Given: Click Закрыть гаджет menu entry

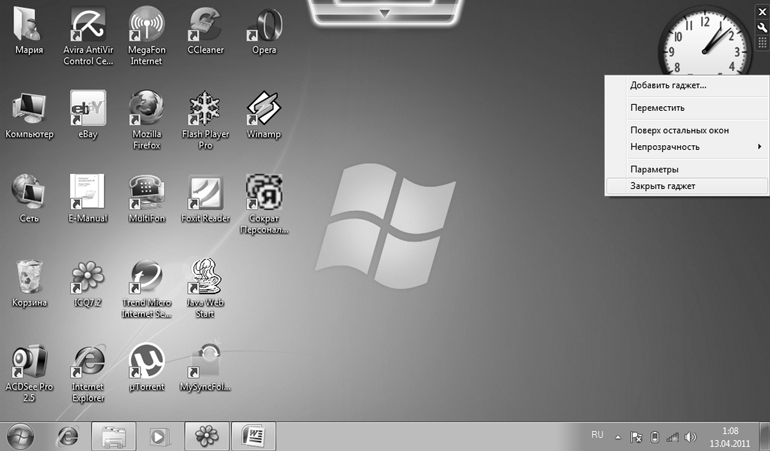Looking at the screenshot, I should coord(687,186).
